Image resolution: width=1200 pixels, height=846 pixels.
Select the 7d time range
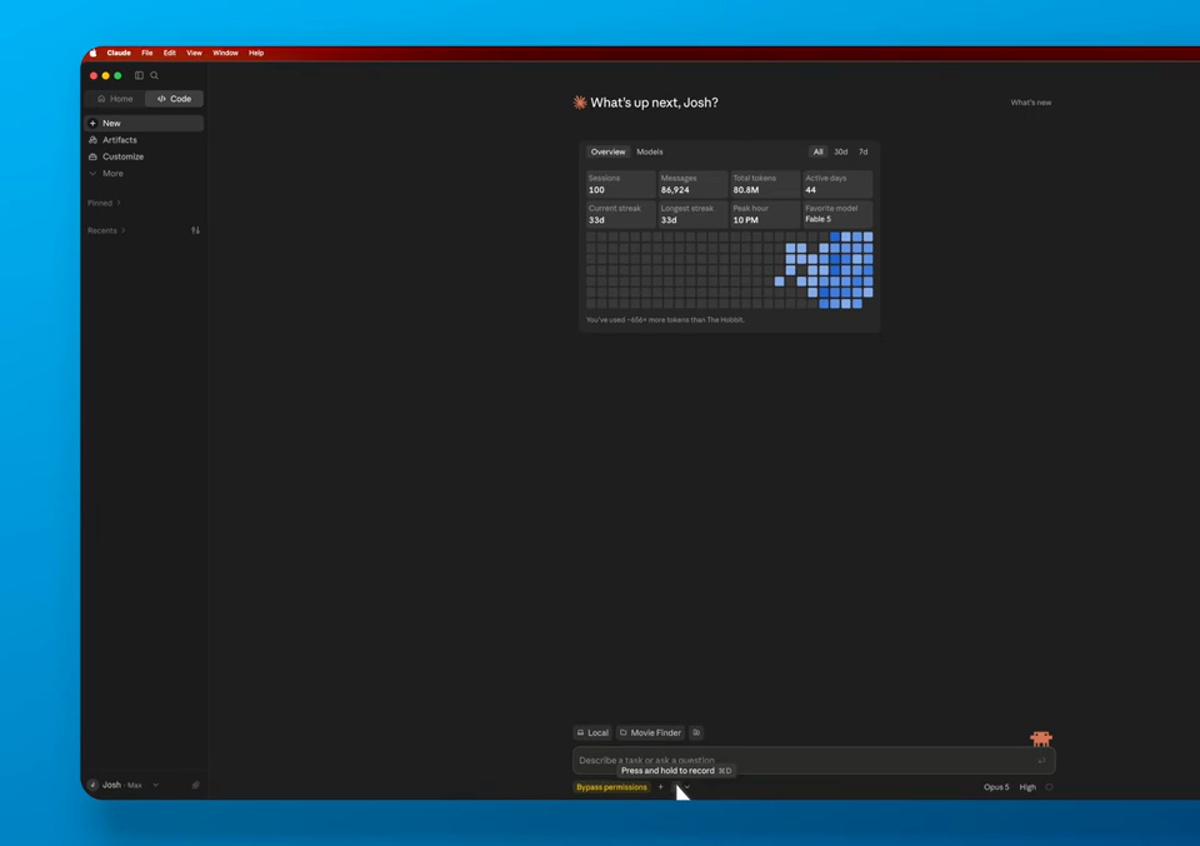click(x=863, y=152)
